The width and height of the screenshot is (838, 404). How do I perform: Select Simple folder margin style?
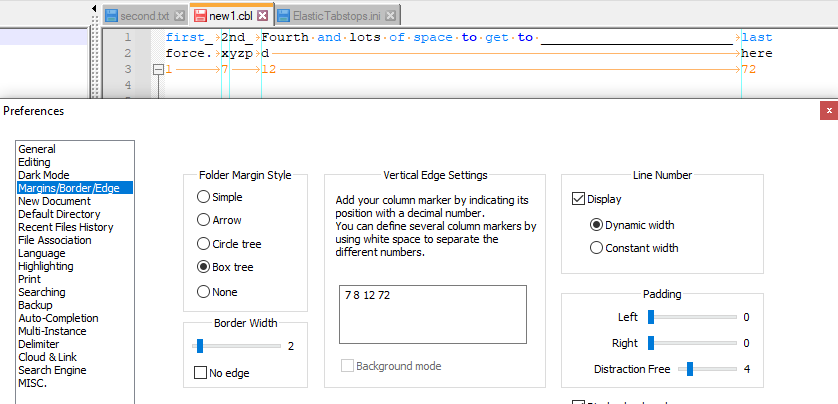point(204,197)
